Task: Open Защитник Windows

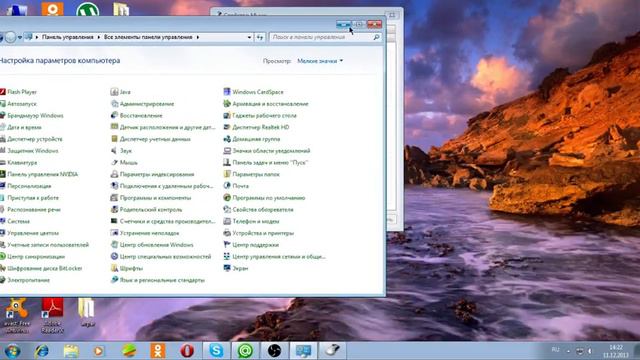Action: pyautogui.click(x=29, y=151)
